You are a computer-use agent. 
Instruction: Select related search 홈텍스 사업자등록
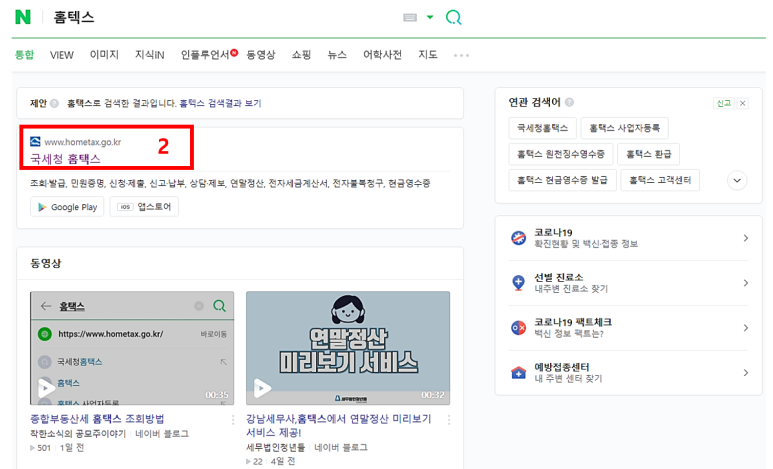[x=624, y=128]
